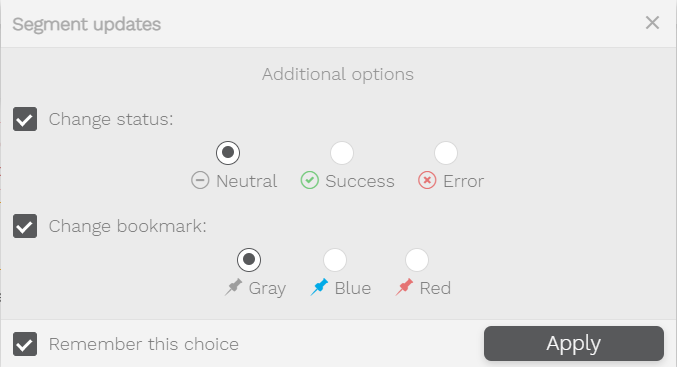This screenshot has width=677, height=367.
Task: Click the Success status label text
Action: [360, 181]
